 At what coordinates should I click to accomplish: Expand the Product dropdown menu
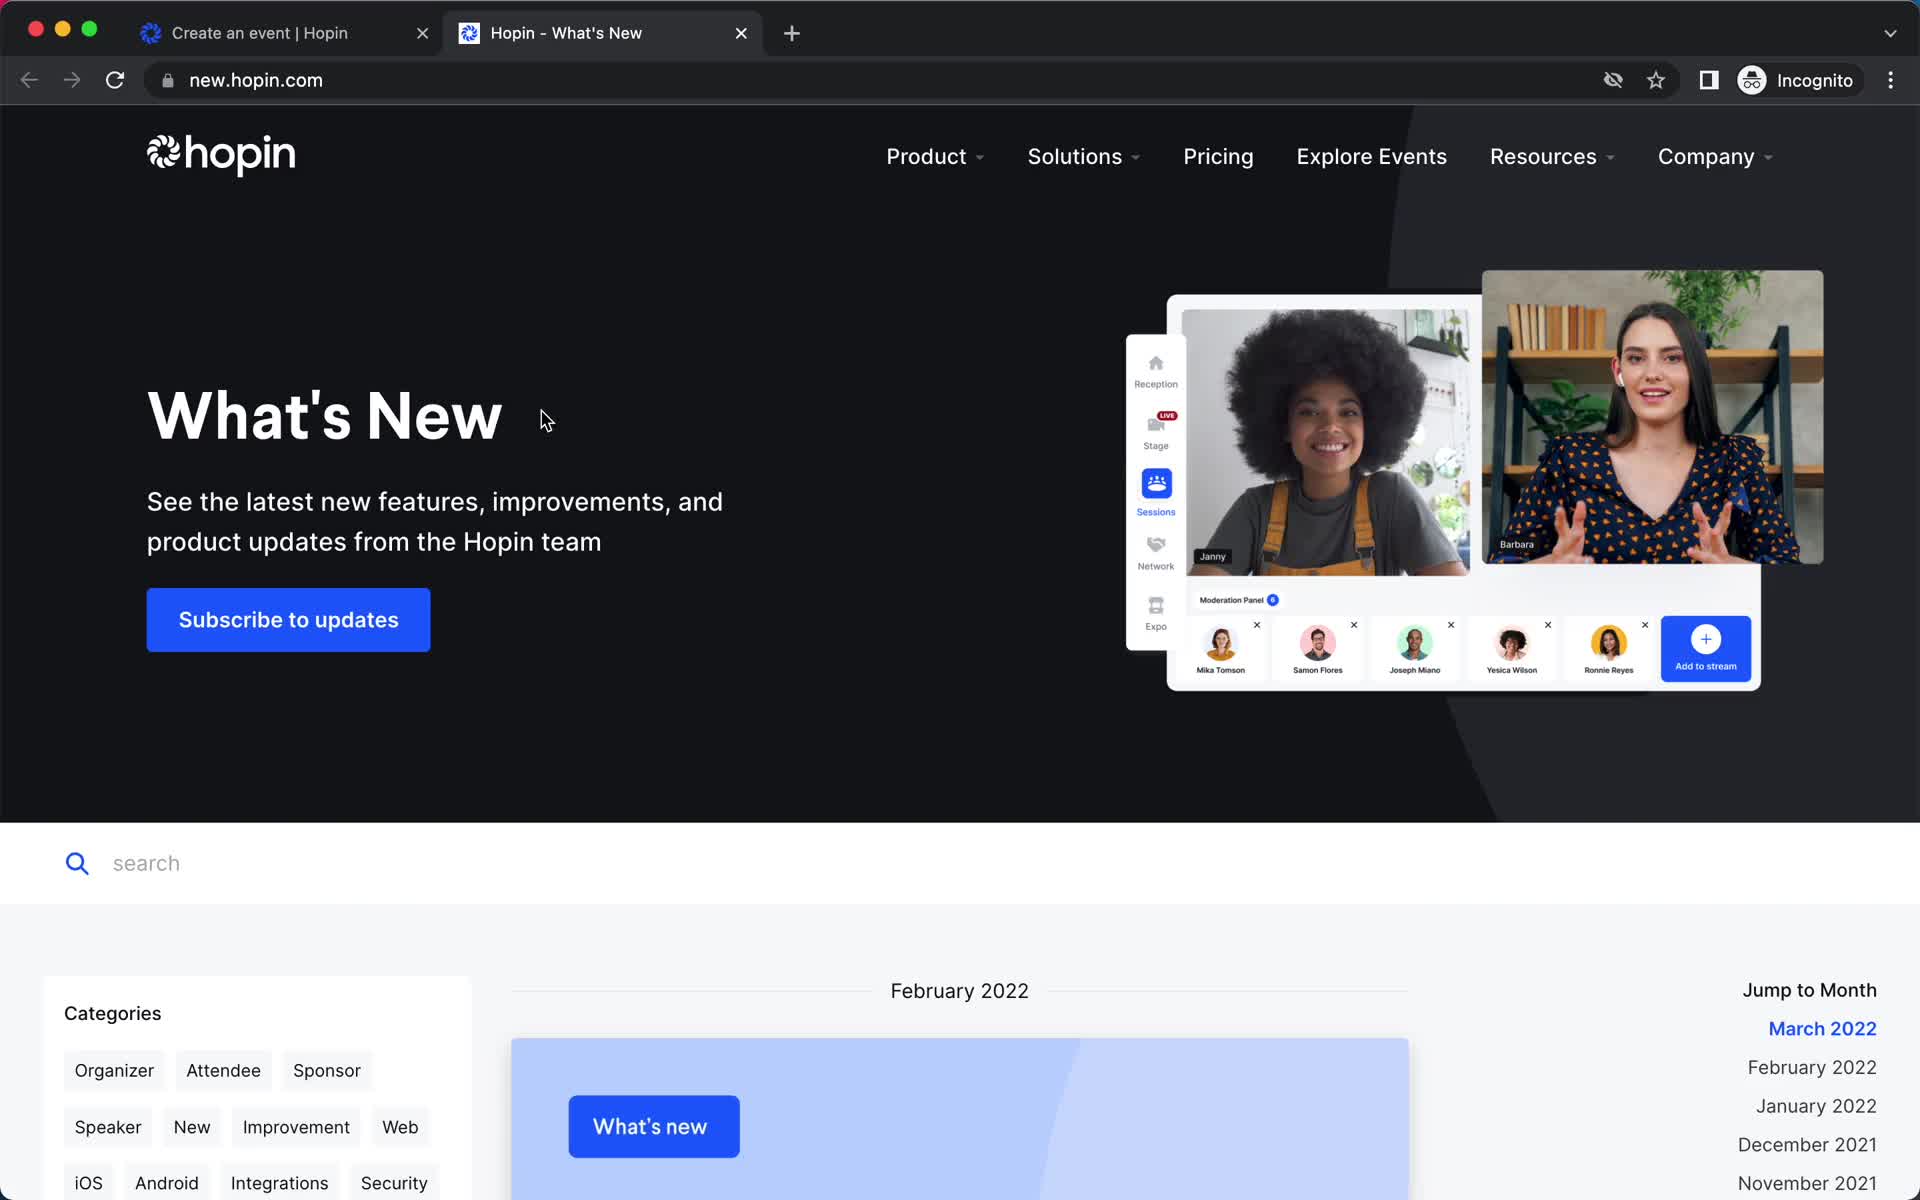[x=935, y=157]
